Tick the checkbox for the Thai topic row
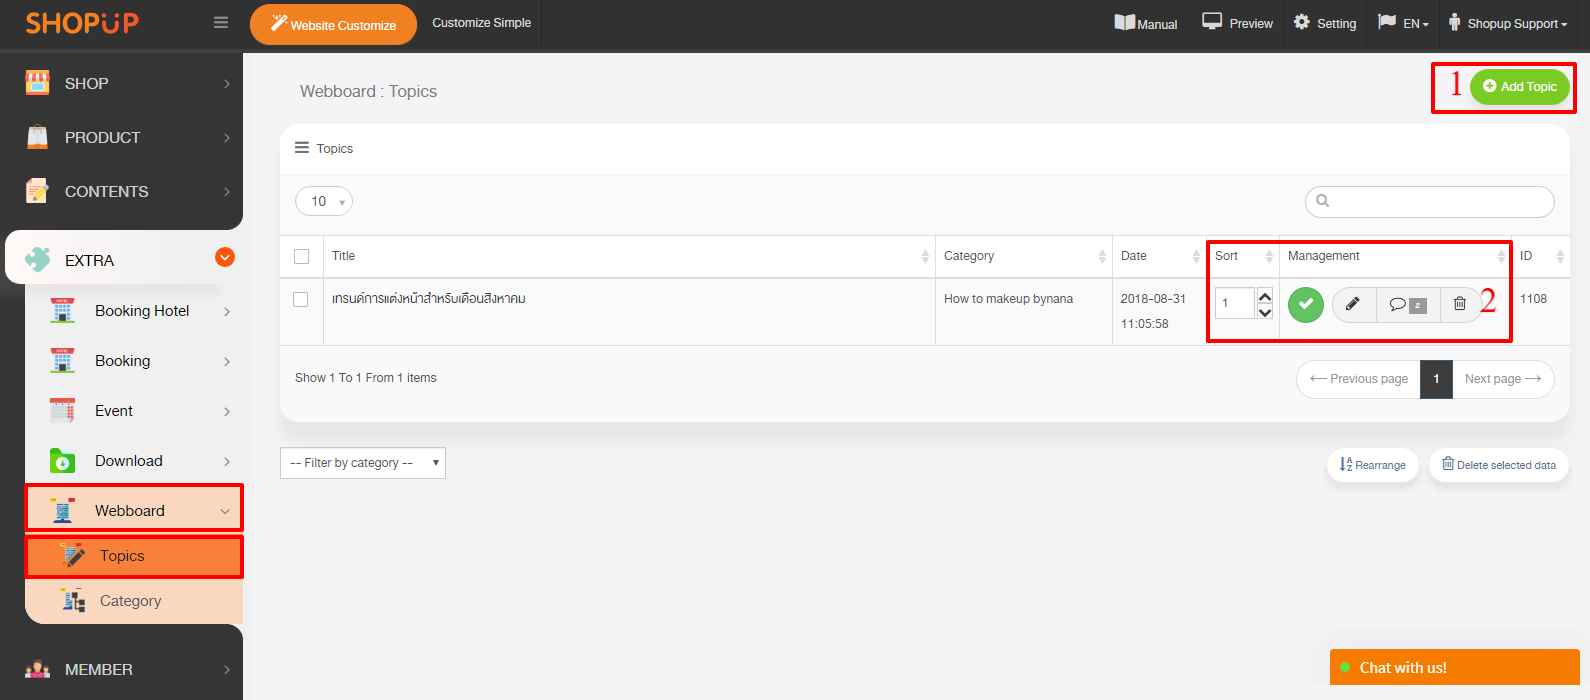The width and height of the screenshot is (1590, 700). click(x=301, y=299)
